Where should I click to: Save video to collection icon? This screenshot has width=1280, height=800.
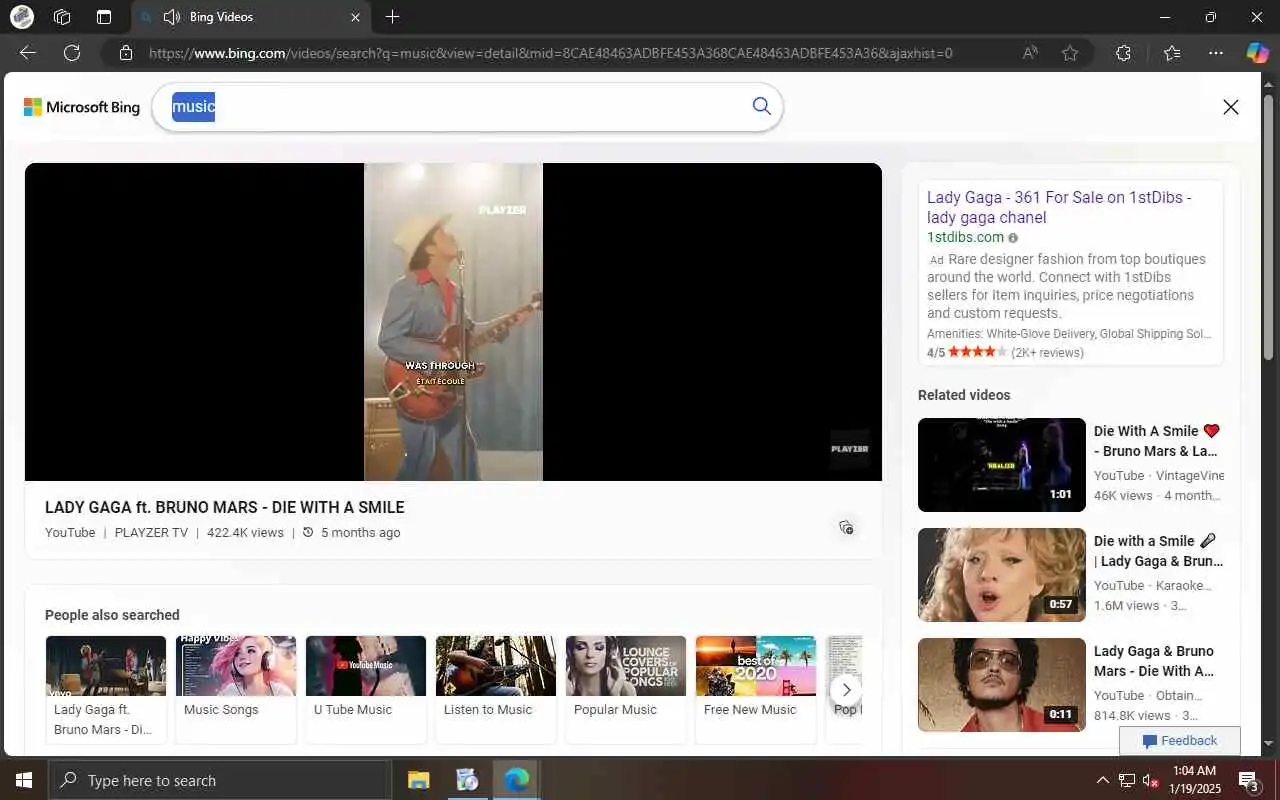846,527
